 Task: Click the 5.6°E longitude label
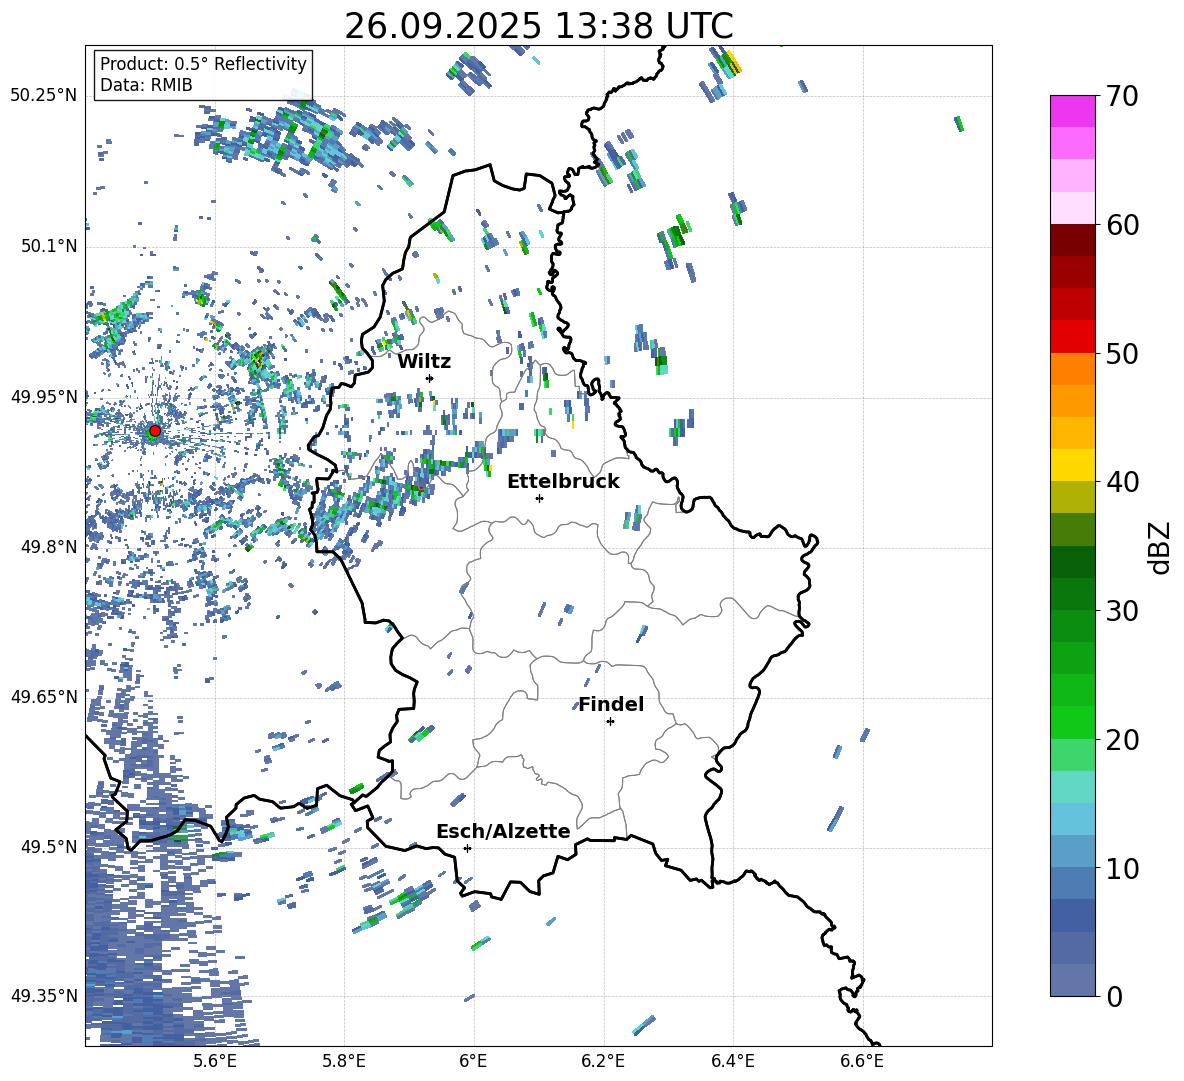(x=215, y=1061)
